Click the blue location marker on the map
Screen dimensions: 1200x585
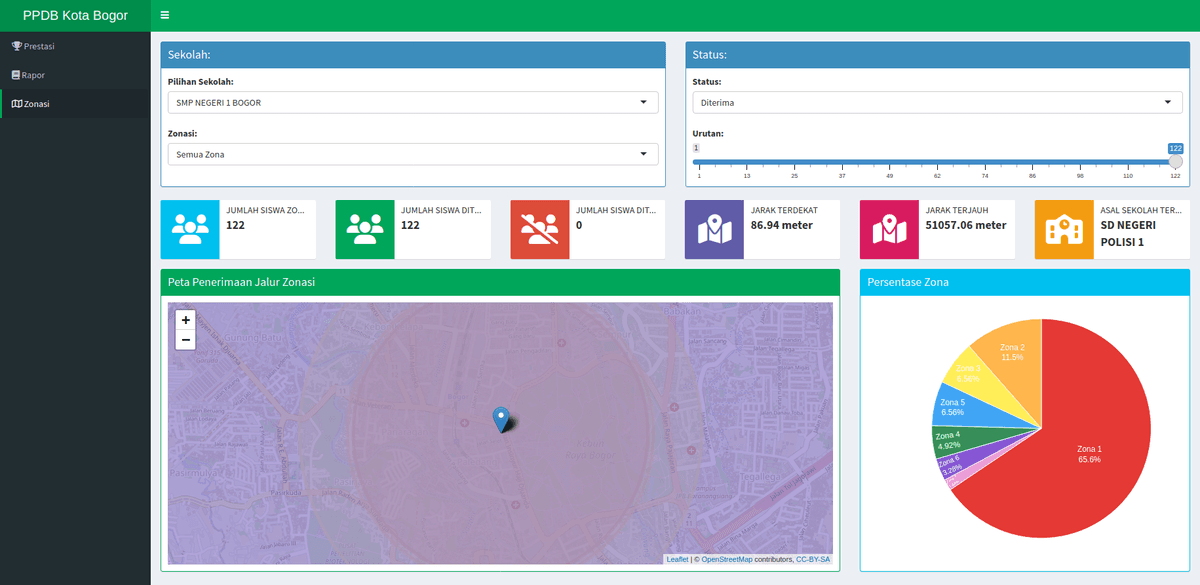[501, 420]
